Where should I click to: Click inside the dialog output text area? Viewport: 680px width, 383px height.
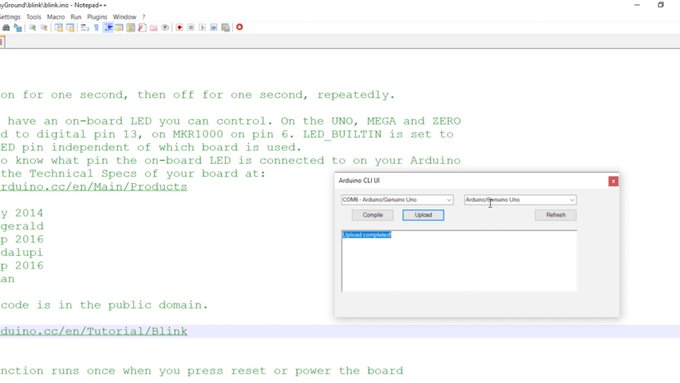[459, 261]
